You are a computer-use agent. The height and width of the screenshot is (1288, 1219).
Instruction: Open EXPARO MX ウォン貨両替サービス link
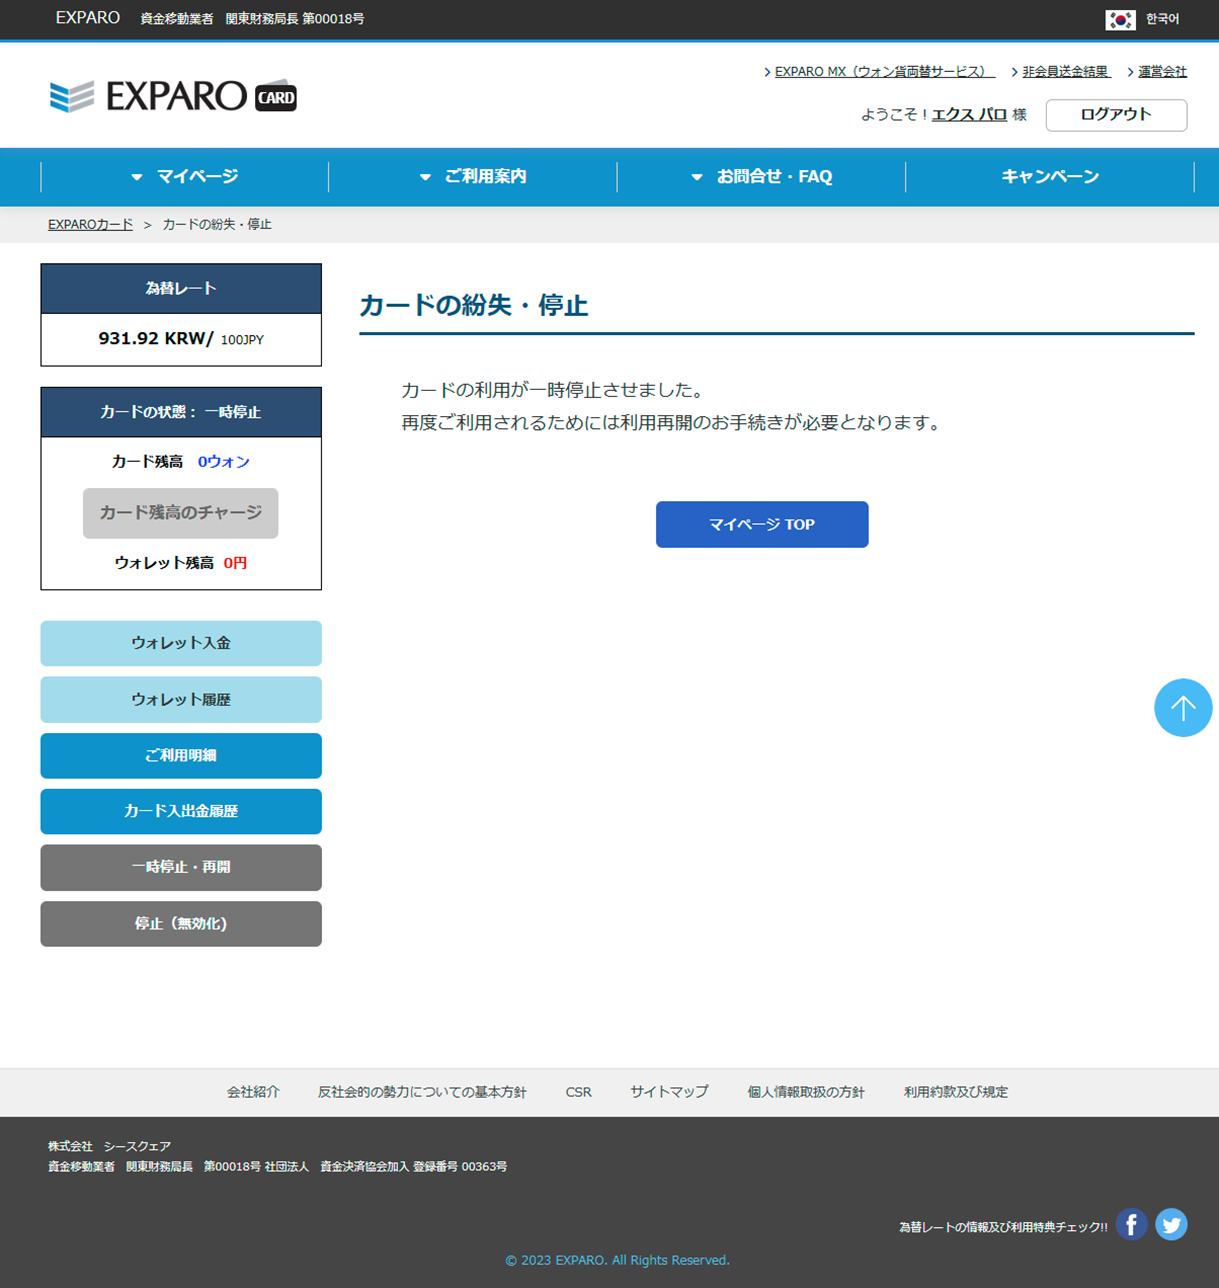[x=883, y=72]
